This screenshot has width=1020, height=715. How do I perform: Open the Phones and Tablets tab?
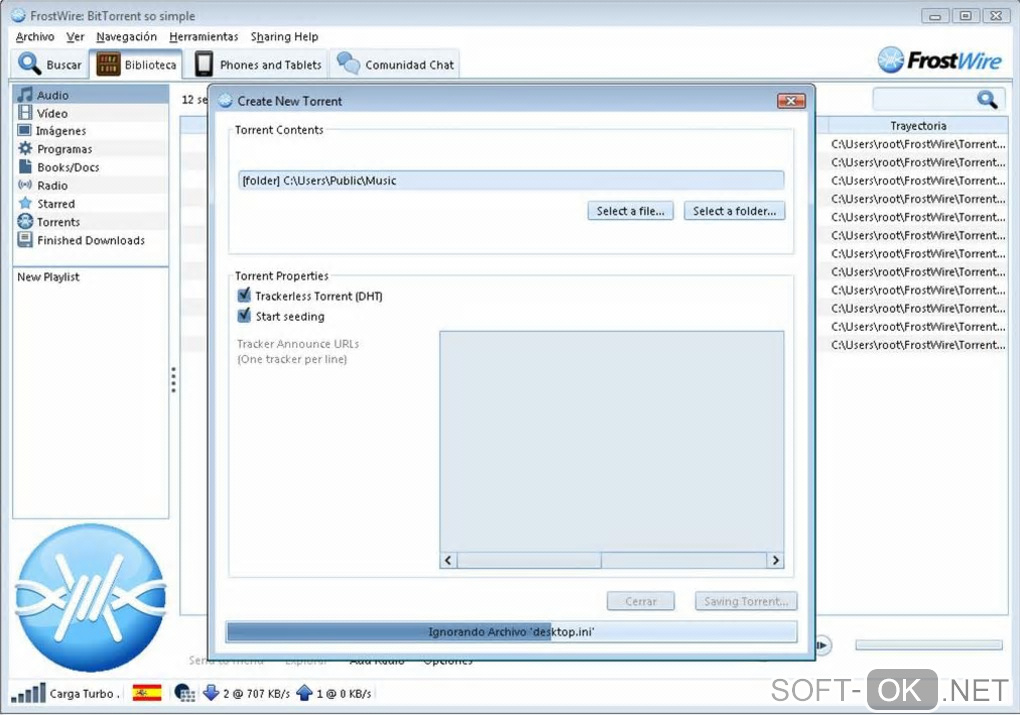258,64
